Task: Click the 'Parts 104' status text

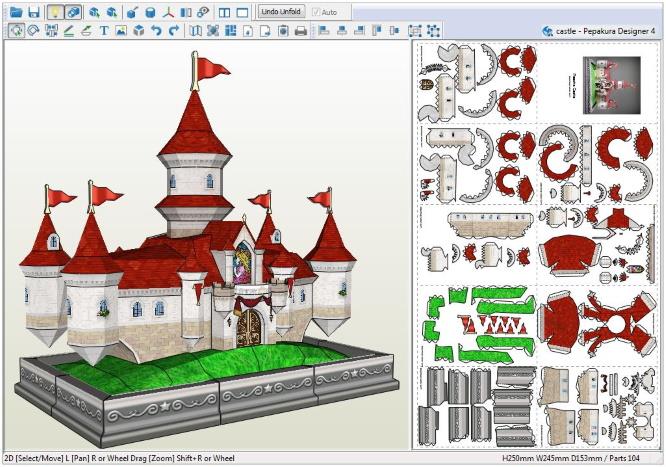Action: [624, 458]
